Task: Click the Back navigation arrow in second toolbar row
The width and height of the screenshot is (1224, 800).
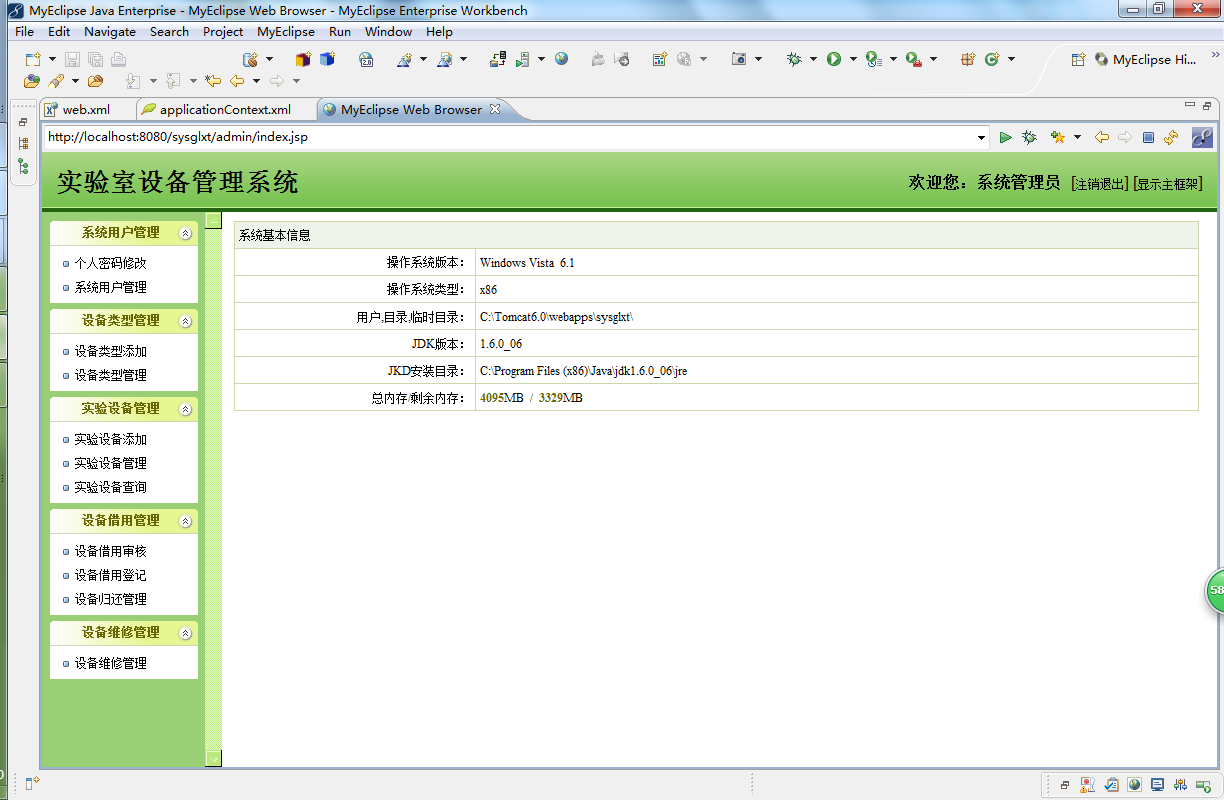Action: (x=237, y=81)
